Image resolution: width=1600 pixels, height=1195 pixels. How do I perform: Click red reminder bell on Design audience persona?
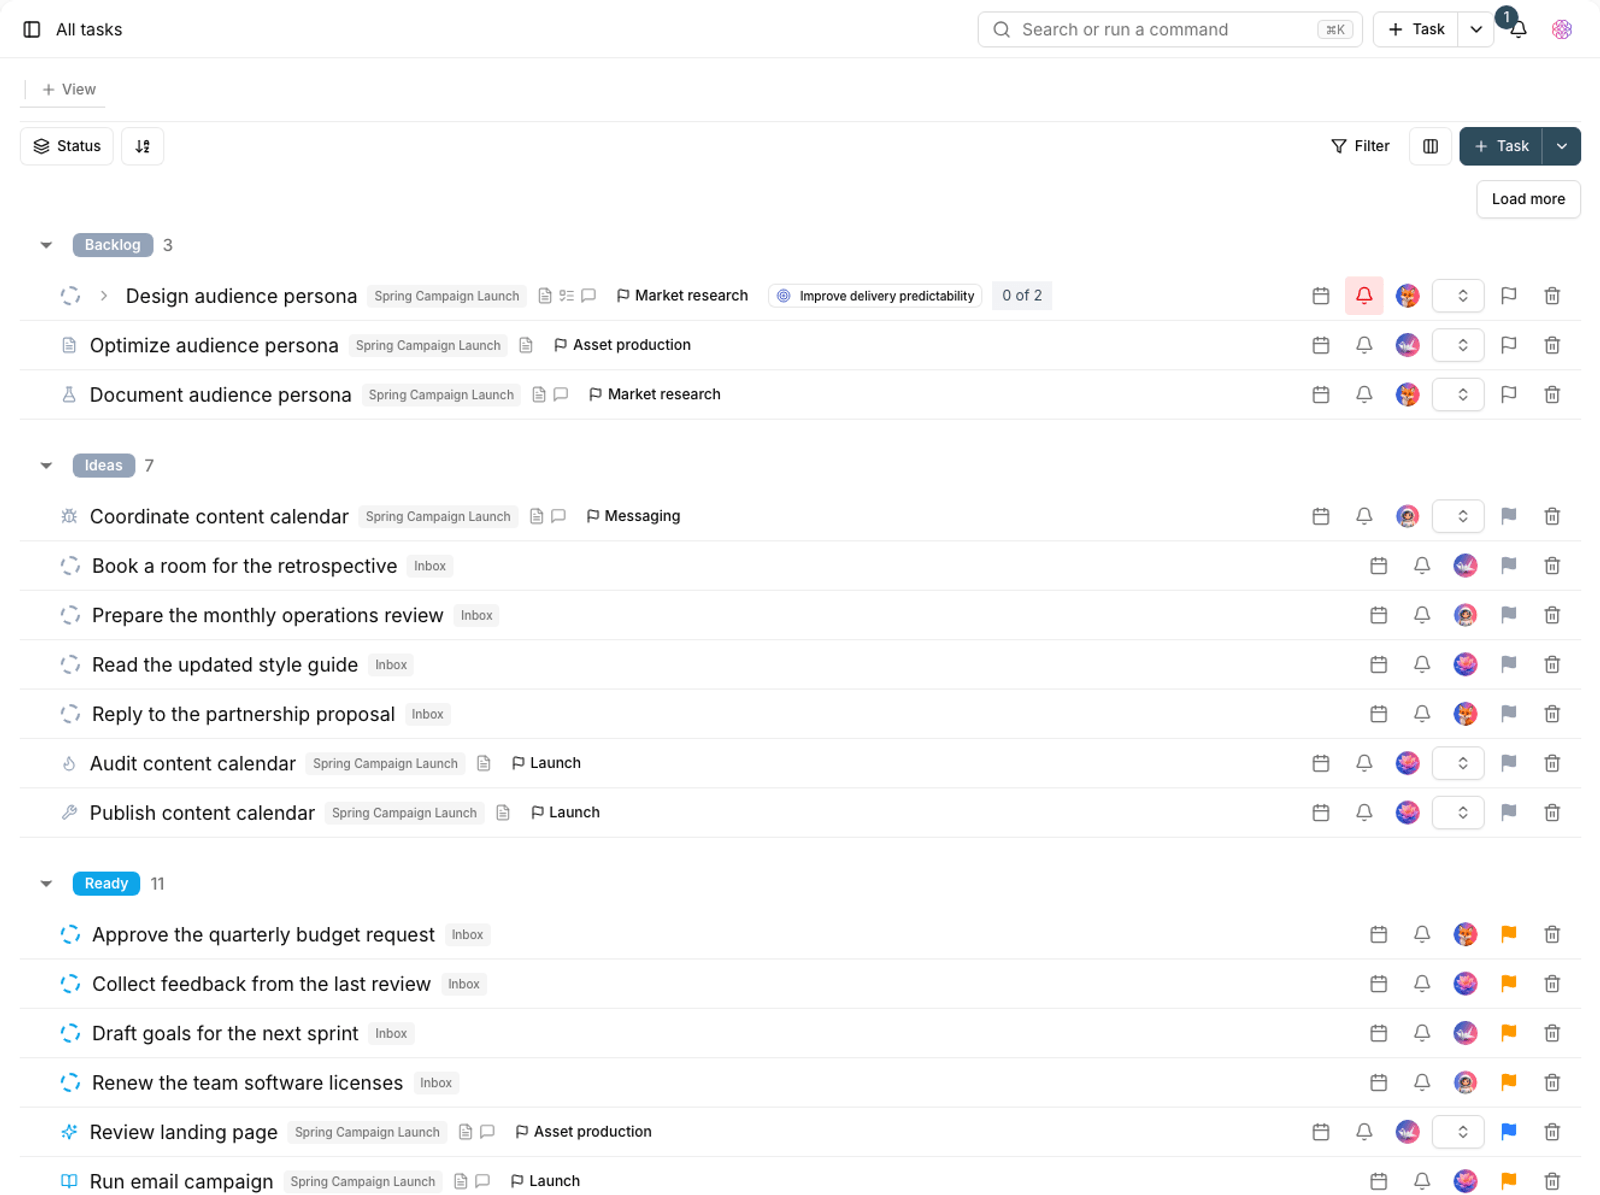pos(1364,296)
